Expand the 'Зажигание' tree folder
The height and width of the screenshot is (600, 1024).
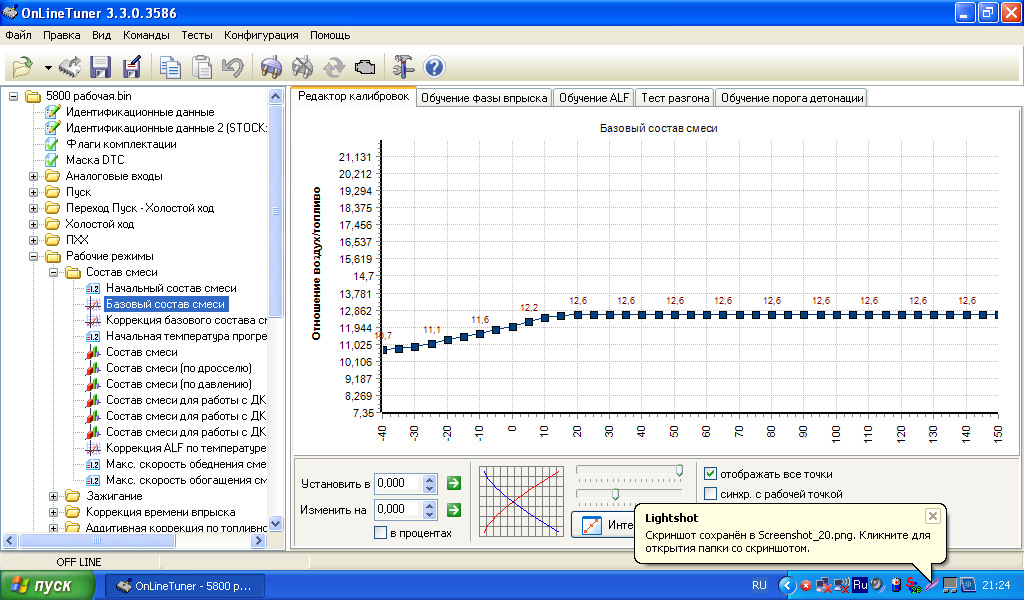(53, 496)
